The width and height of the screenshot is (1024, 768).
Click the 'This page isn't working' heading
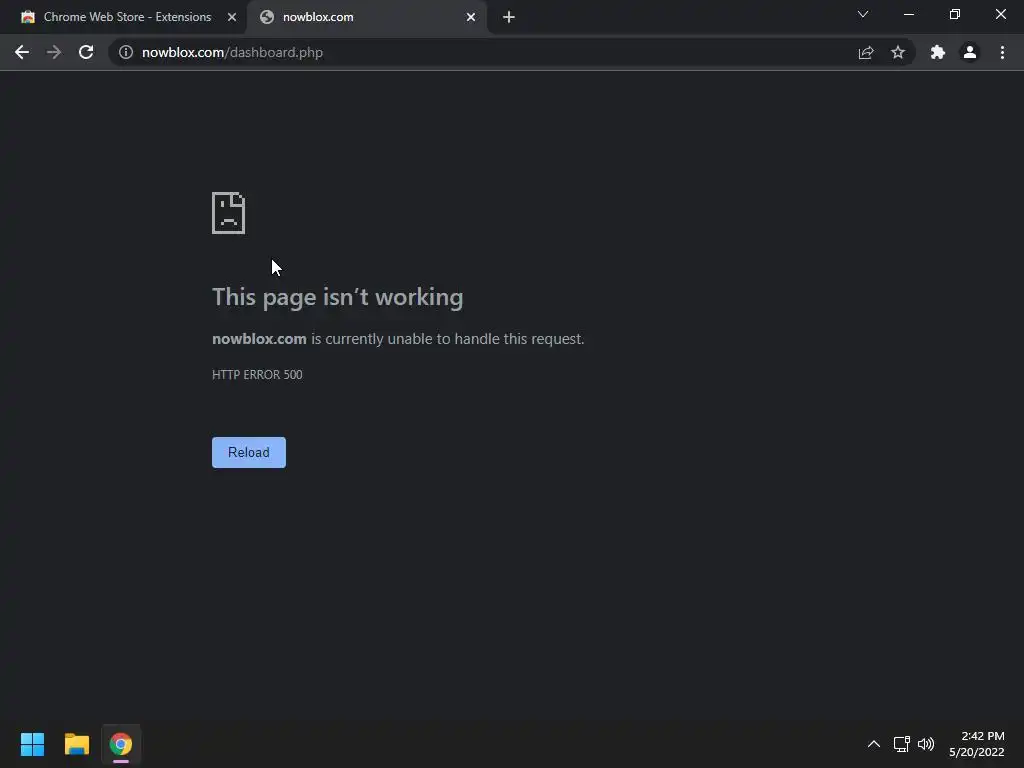(338, 297)
